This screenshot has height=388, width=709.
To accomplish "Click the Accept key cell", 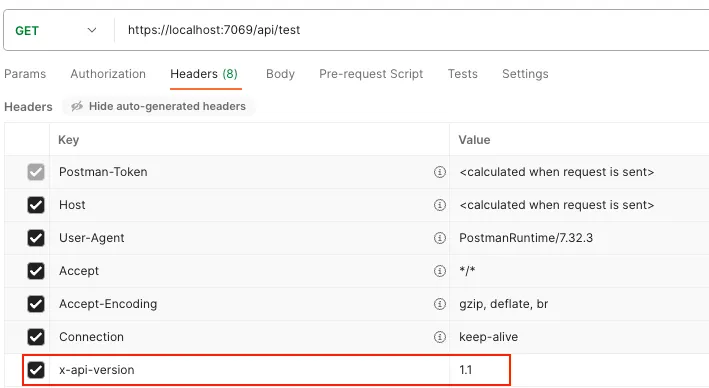I will tap(249, 271).
